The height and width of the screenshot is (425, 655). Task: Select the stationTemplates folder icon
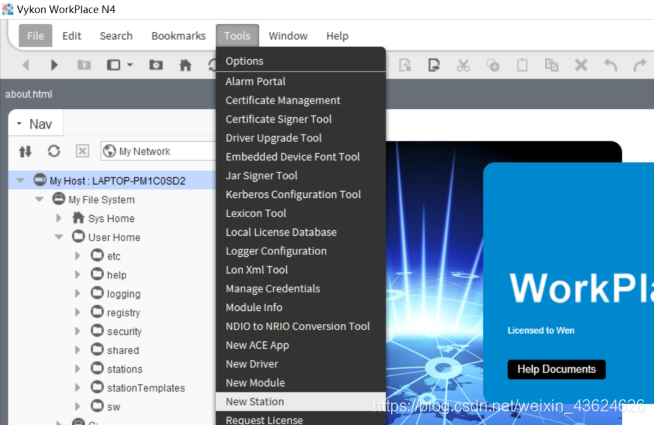[97, 387]
